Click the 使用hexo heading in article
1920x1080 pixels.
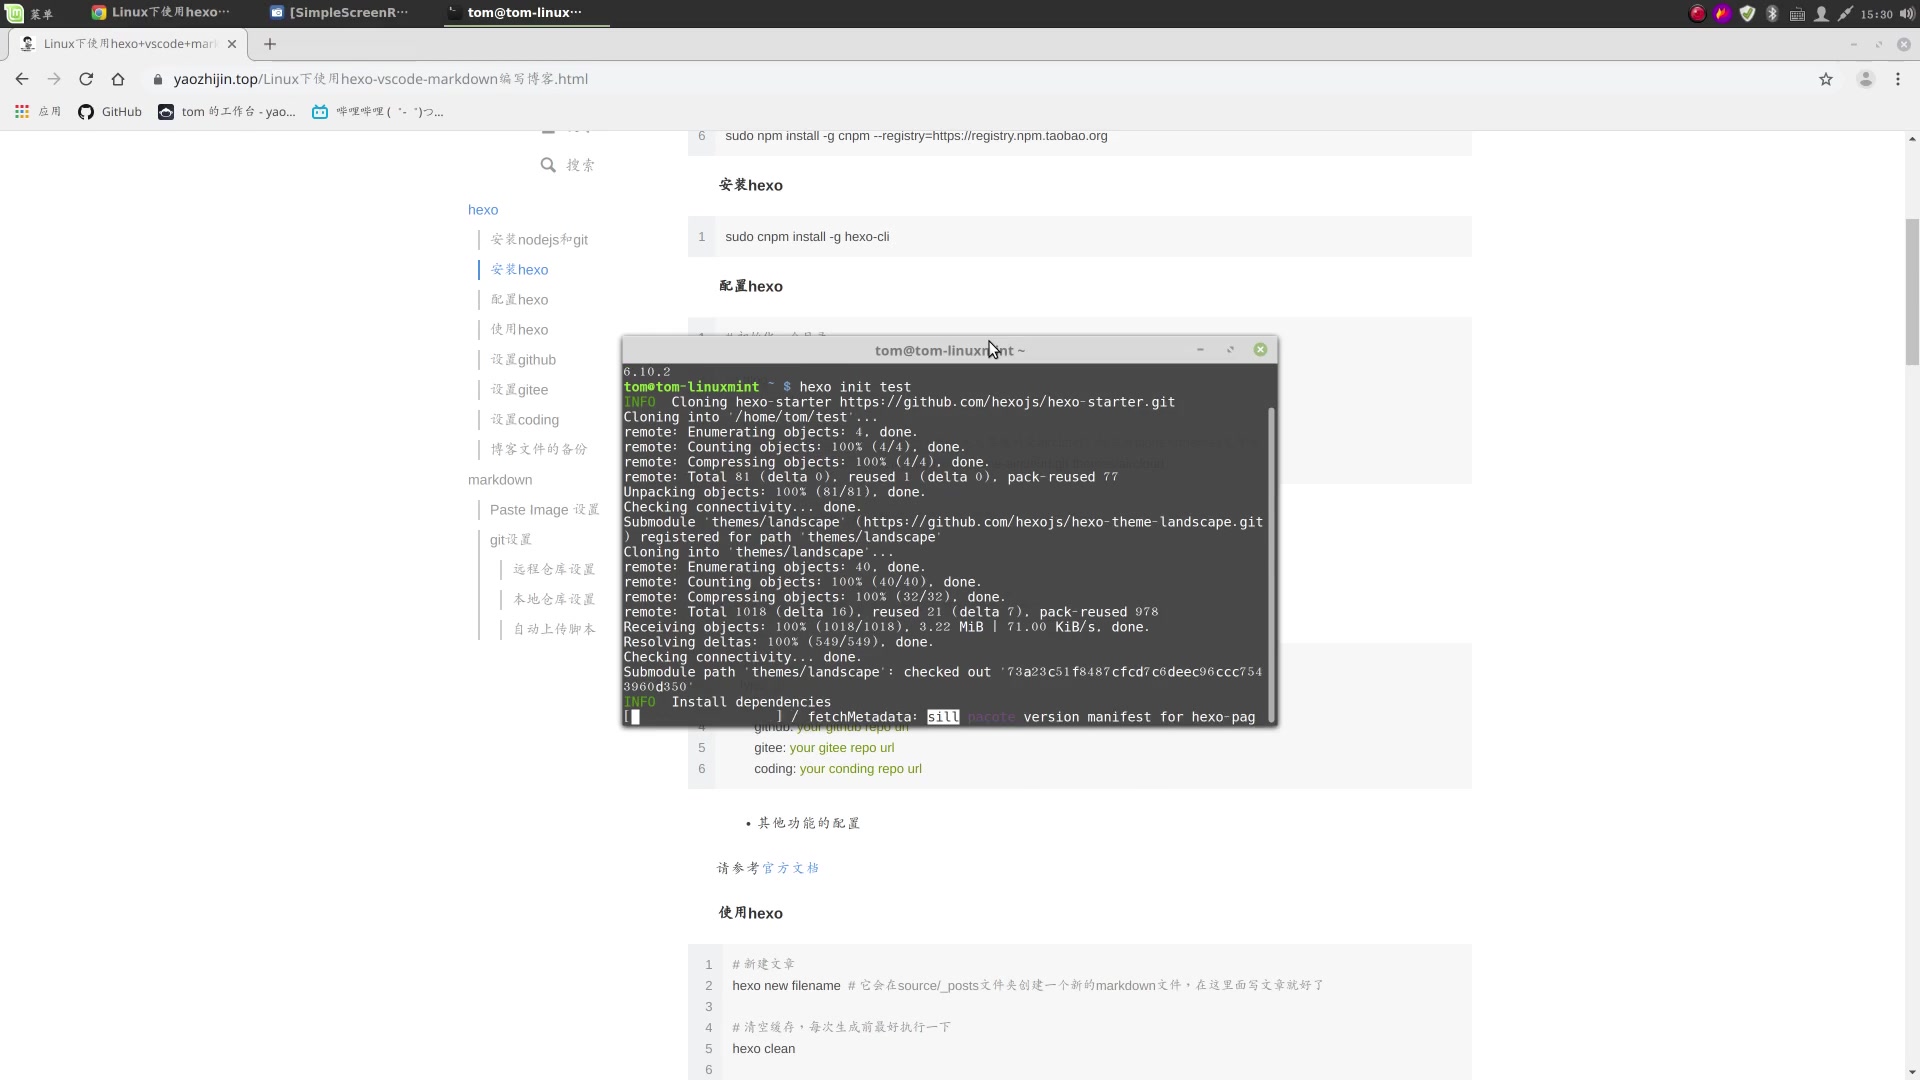(x=751, y=913)
